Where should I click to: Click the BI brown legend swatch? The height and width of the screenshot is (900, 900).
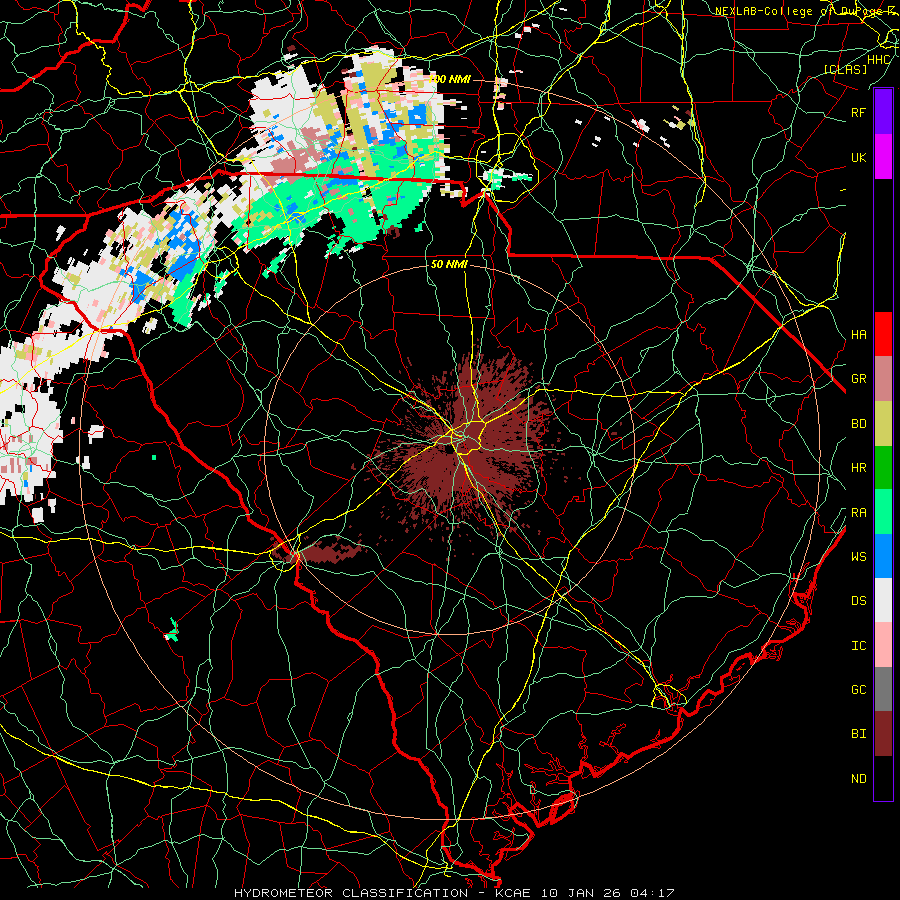(x=883, y=734)
